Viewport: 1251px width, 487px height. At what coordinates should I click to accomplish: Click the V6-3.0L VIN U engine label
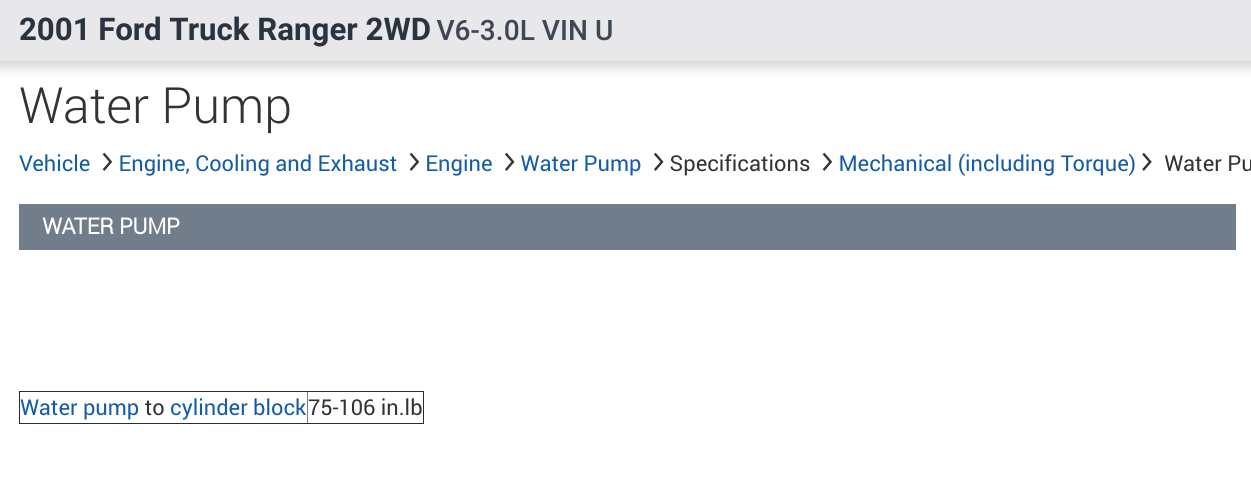point(524,31)
